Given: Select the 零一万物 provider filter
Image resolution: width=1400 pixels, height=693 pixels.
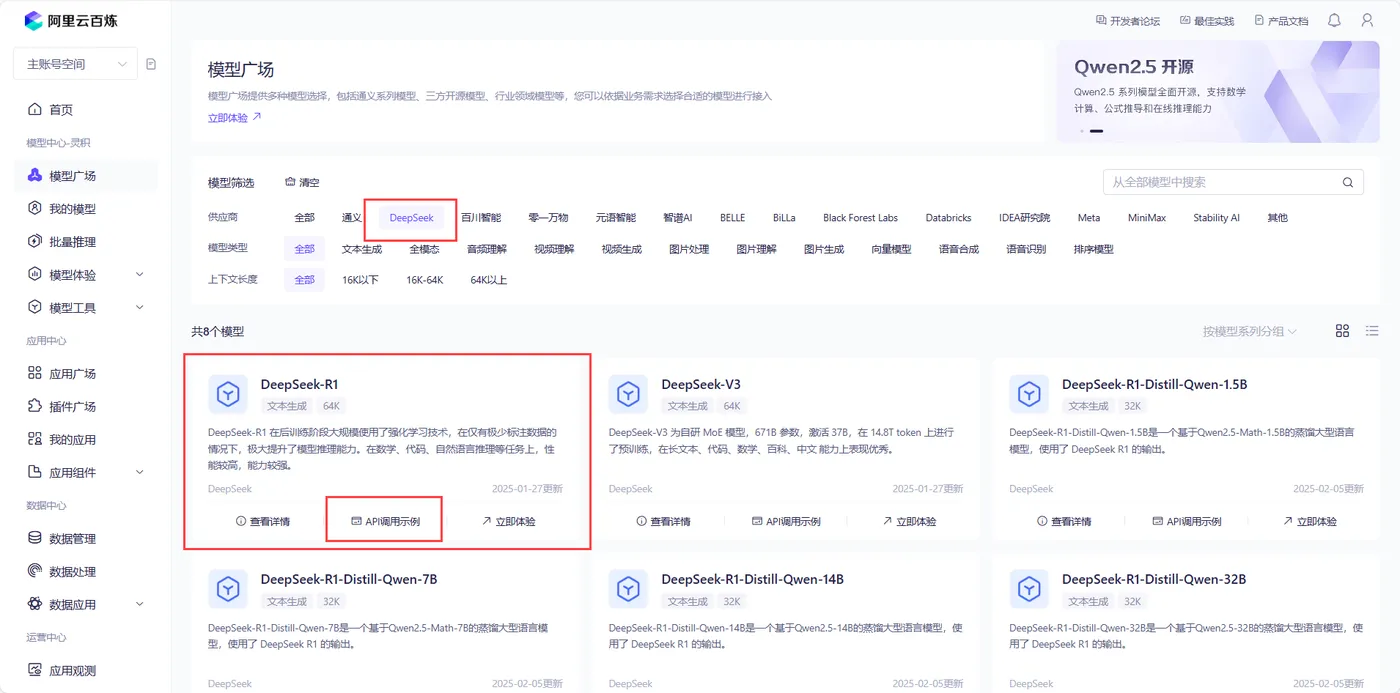Looking at the screenshot, I should (548, 218).
